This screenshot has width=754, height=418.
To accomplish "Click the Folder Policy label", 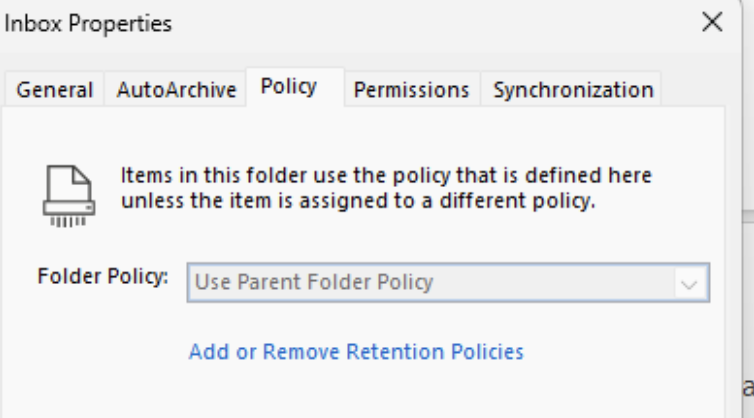I will coord(102,277).
